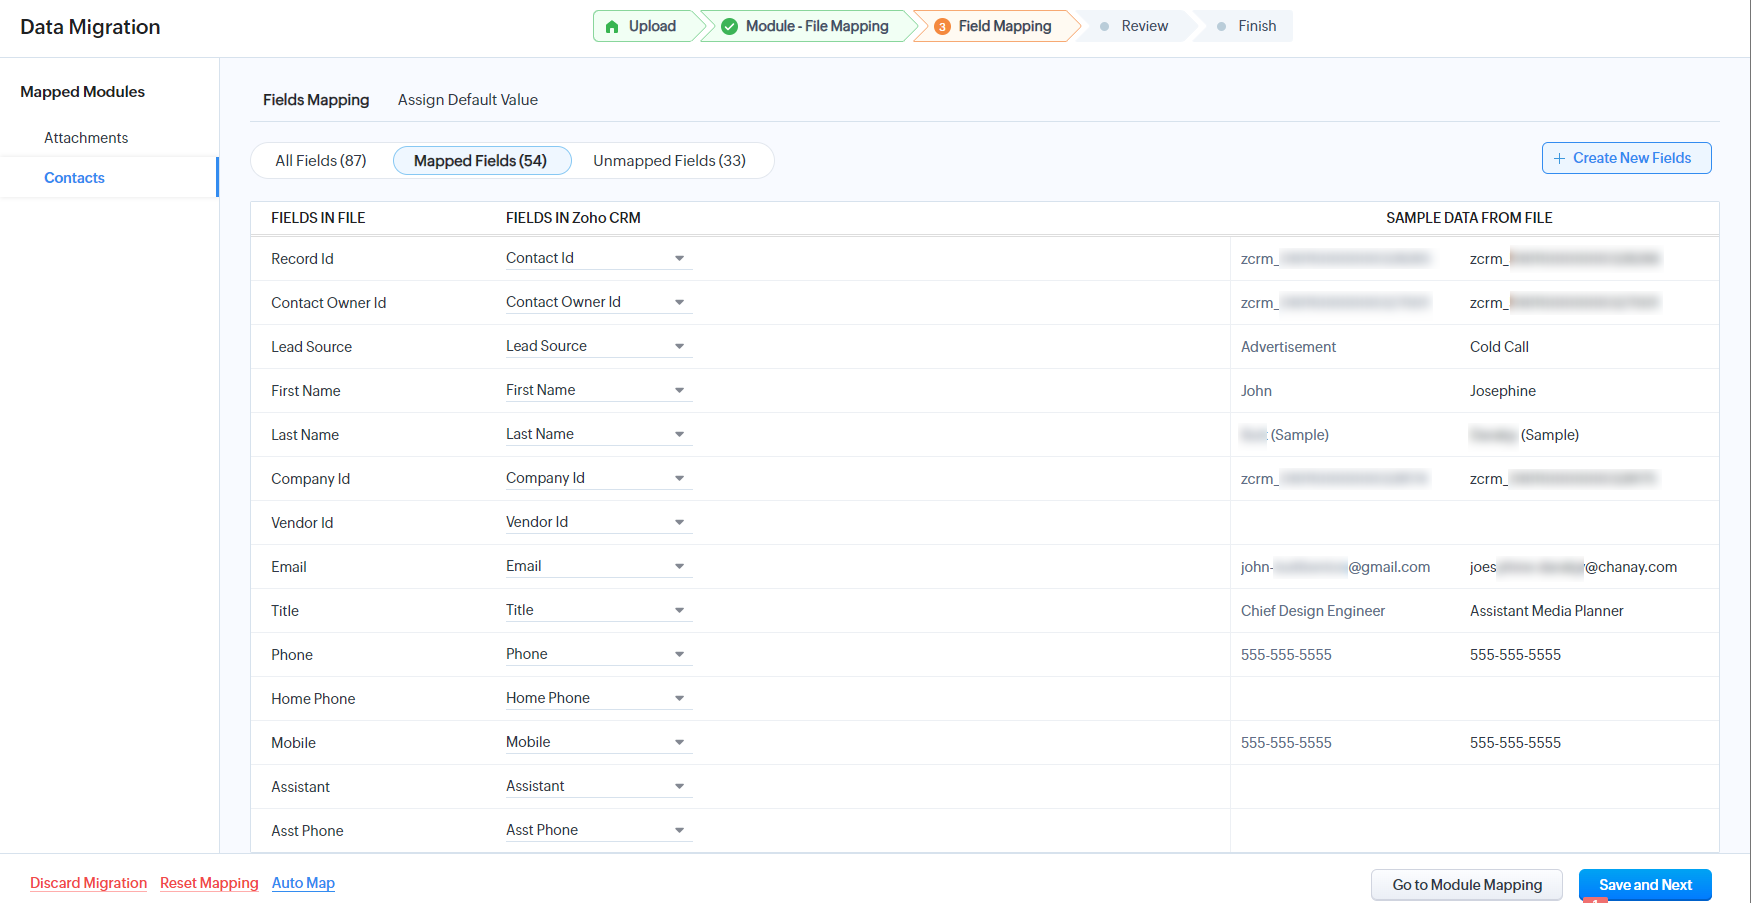Image resolution: width=1751 pixels, height=903 pixels.
Task: Click the Review step indicator dot
Action: (x=1104, y=27)
